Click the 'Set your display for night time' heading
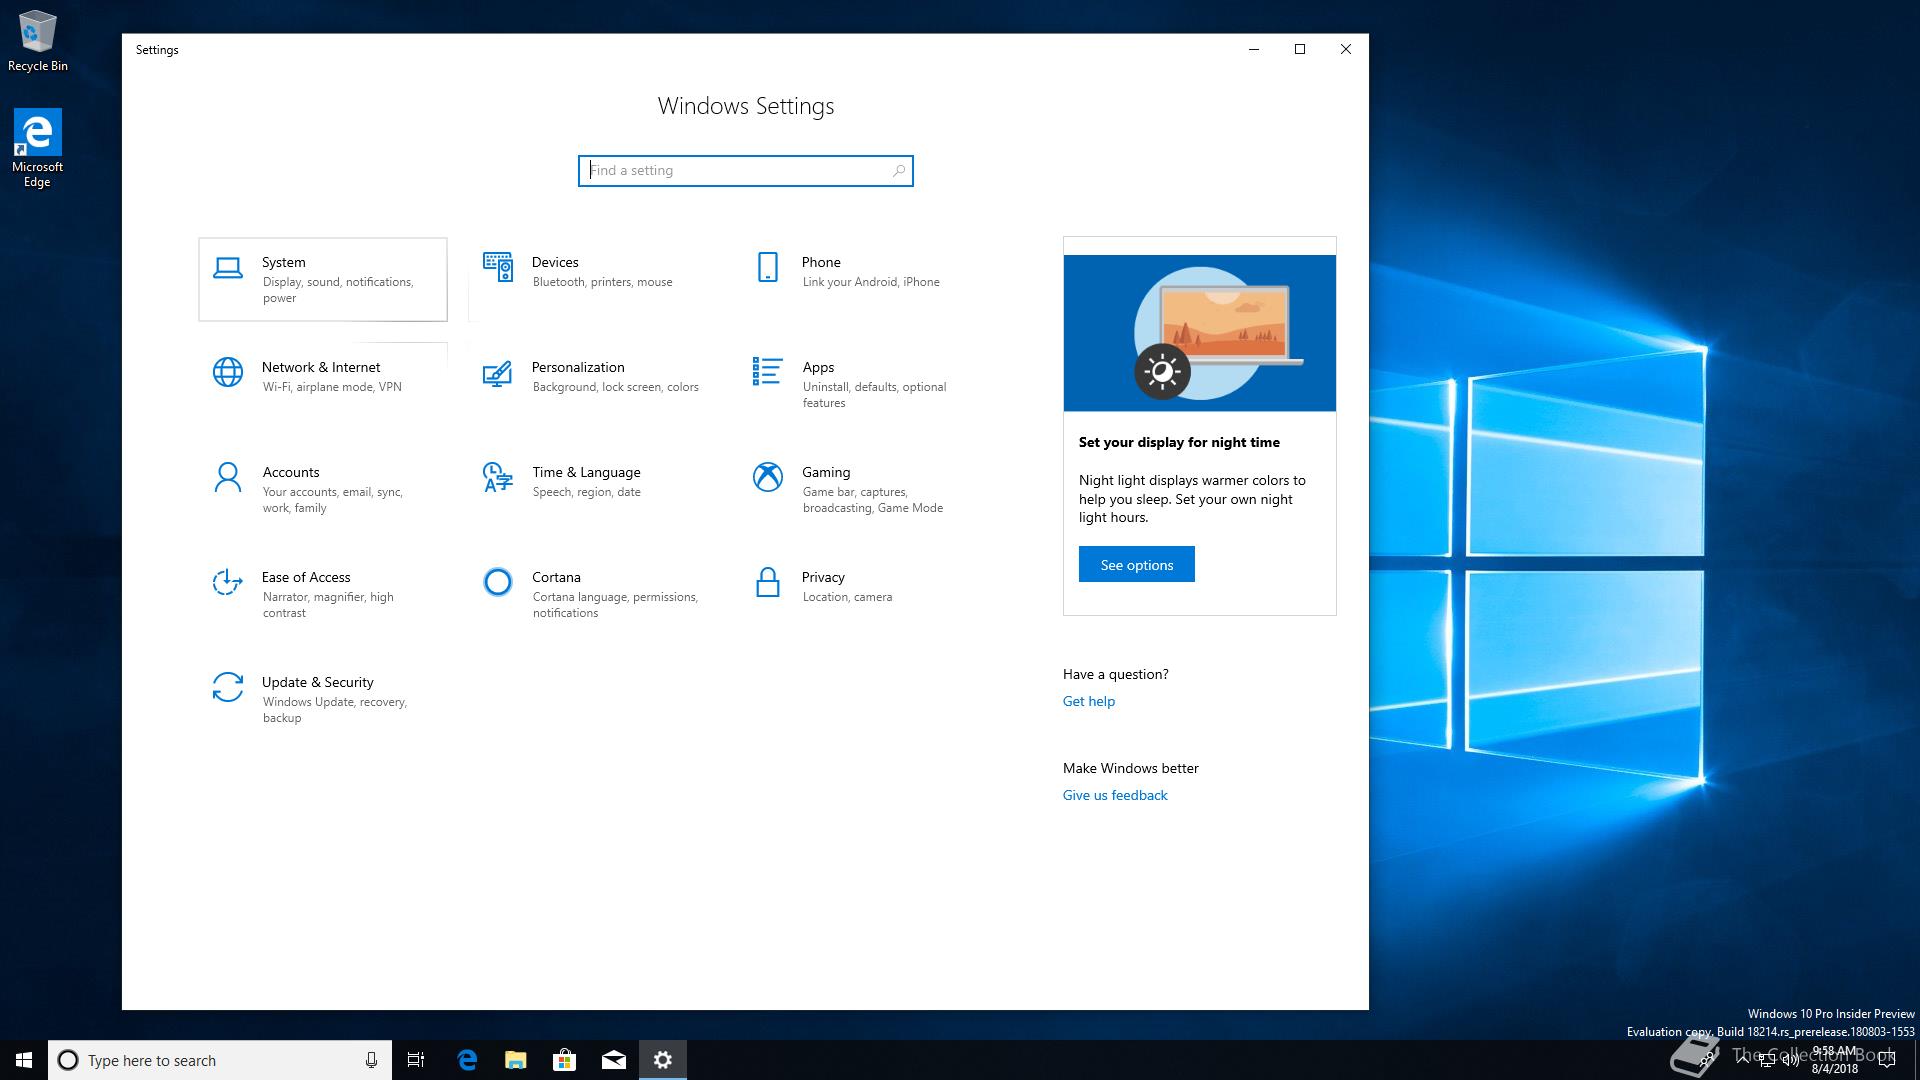 [x=1179, y=442]
